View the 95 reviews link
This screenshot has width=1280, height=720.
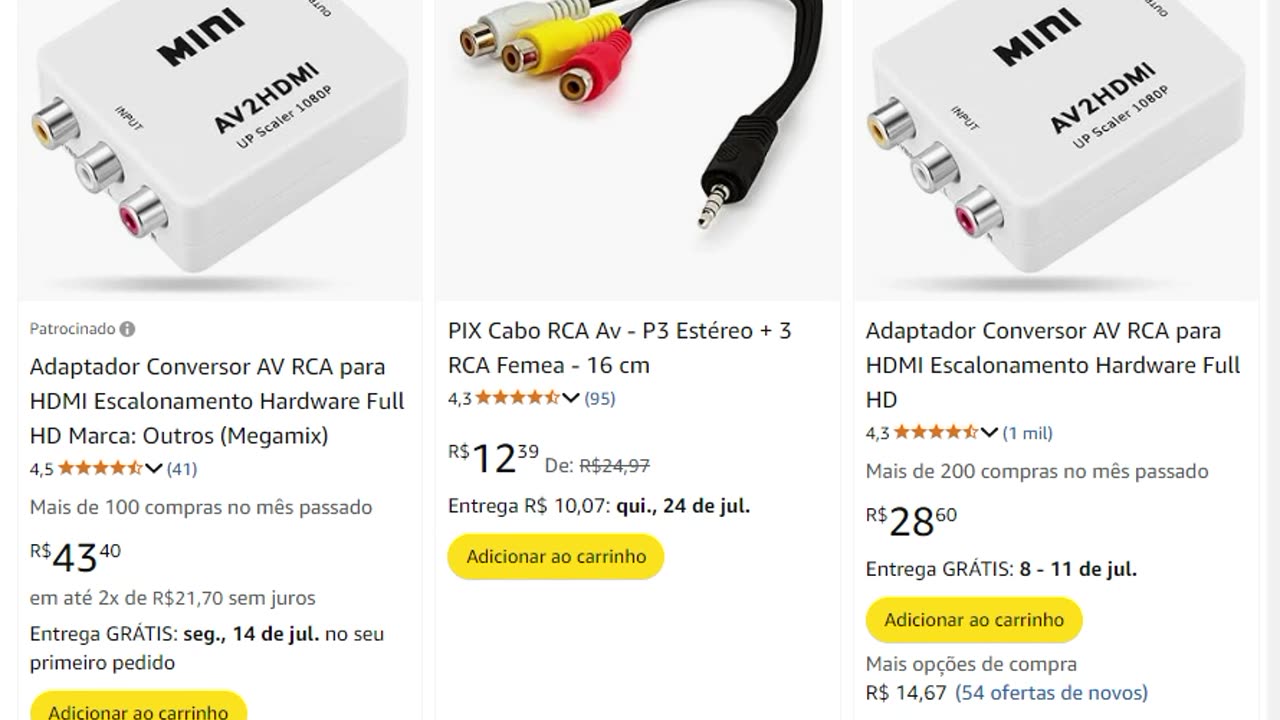[600, 398]
